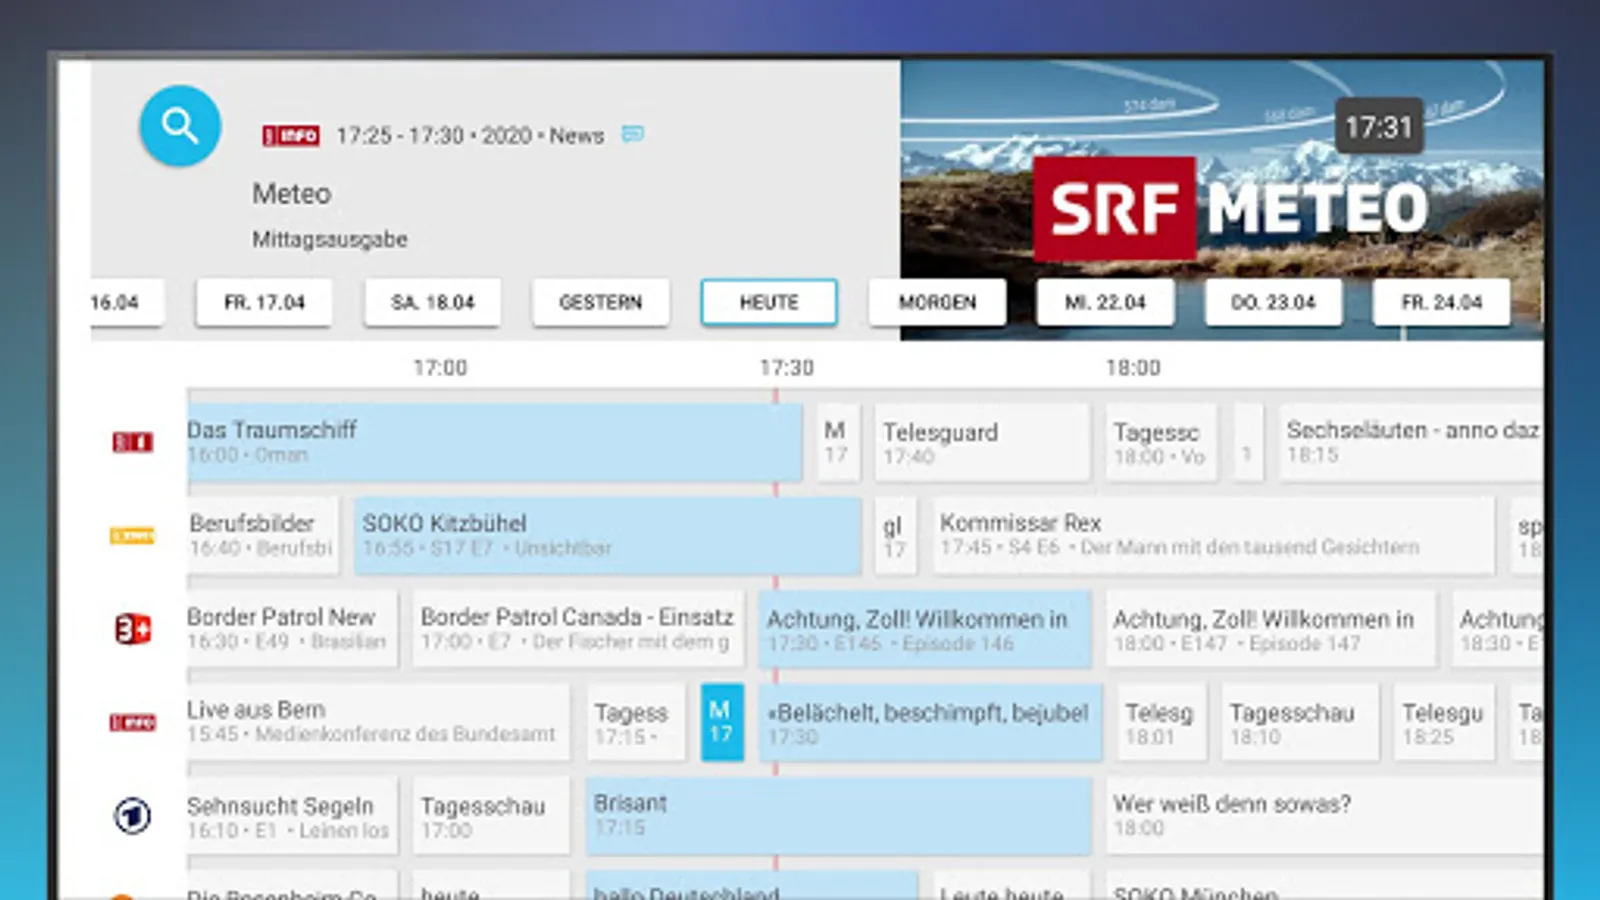Screen dimensions: 1600x900
Task: Select the highlighted blue M 17 entry
Action: [722, 722]
